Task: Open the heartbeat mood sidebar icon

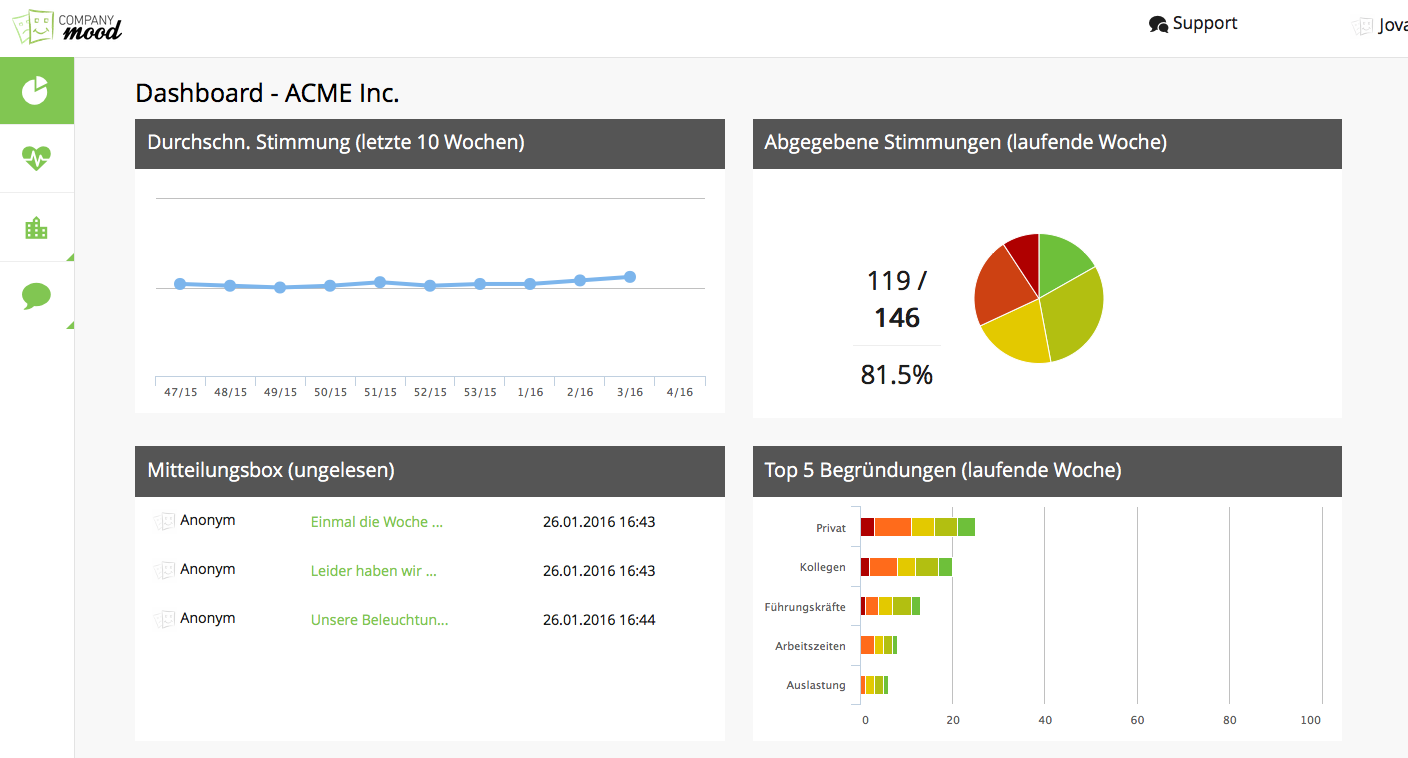Action: click(x=36, y=158)
